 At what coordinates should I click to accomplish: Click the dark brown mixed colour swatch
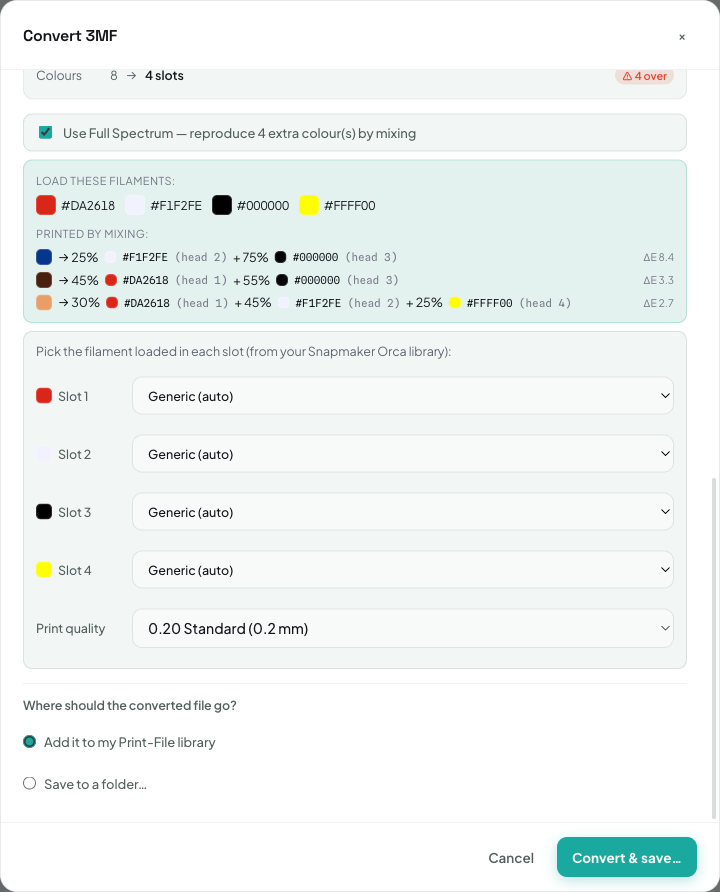coord(44,280)
